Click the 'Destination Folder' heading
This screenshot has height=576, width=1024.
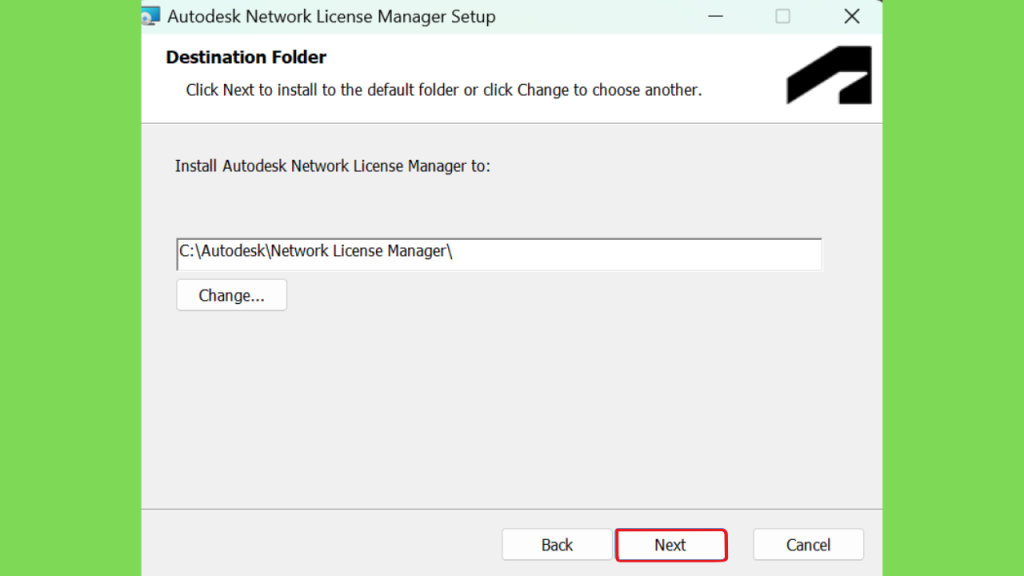tap(246, 57)
